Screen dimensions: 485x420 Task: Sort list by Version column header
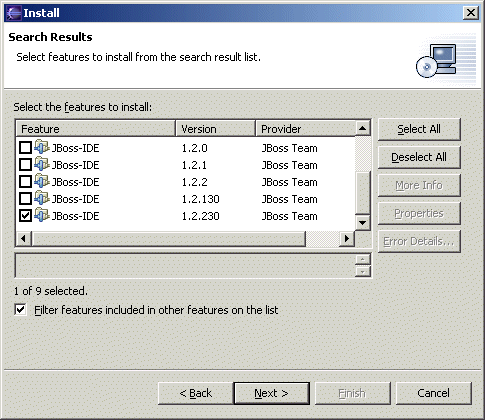point(215,129)
